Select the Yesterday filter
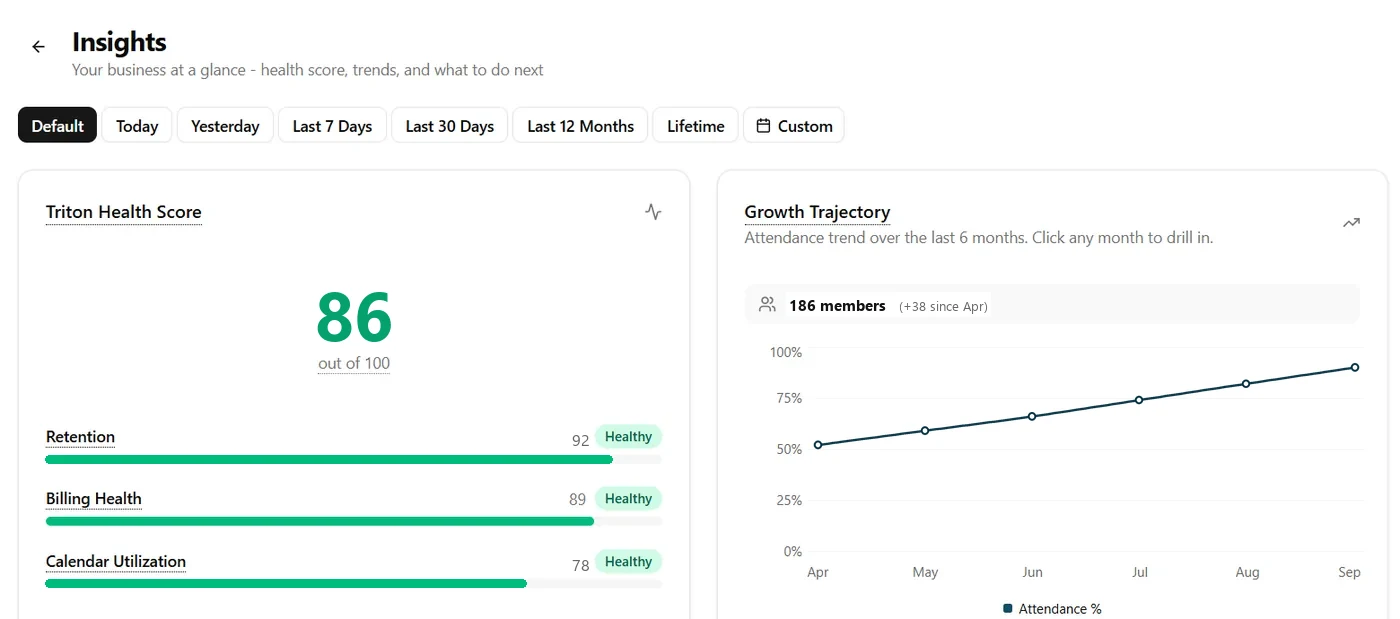 pyautogui.click(x=225, y=126)
